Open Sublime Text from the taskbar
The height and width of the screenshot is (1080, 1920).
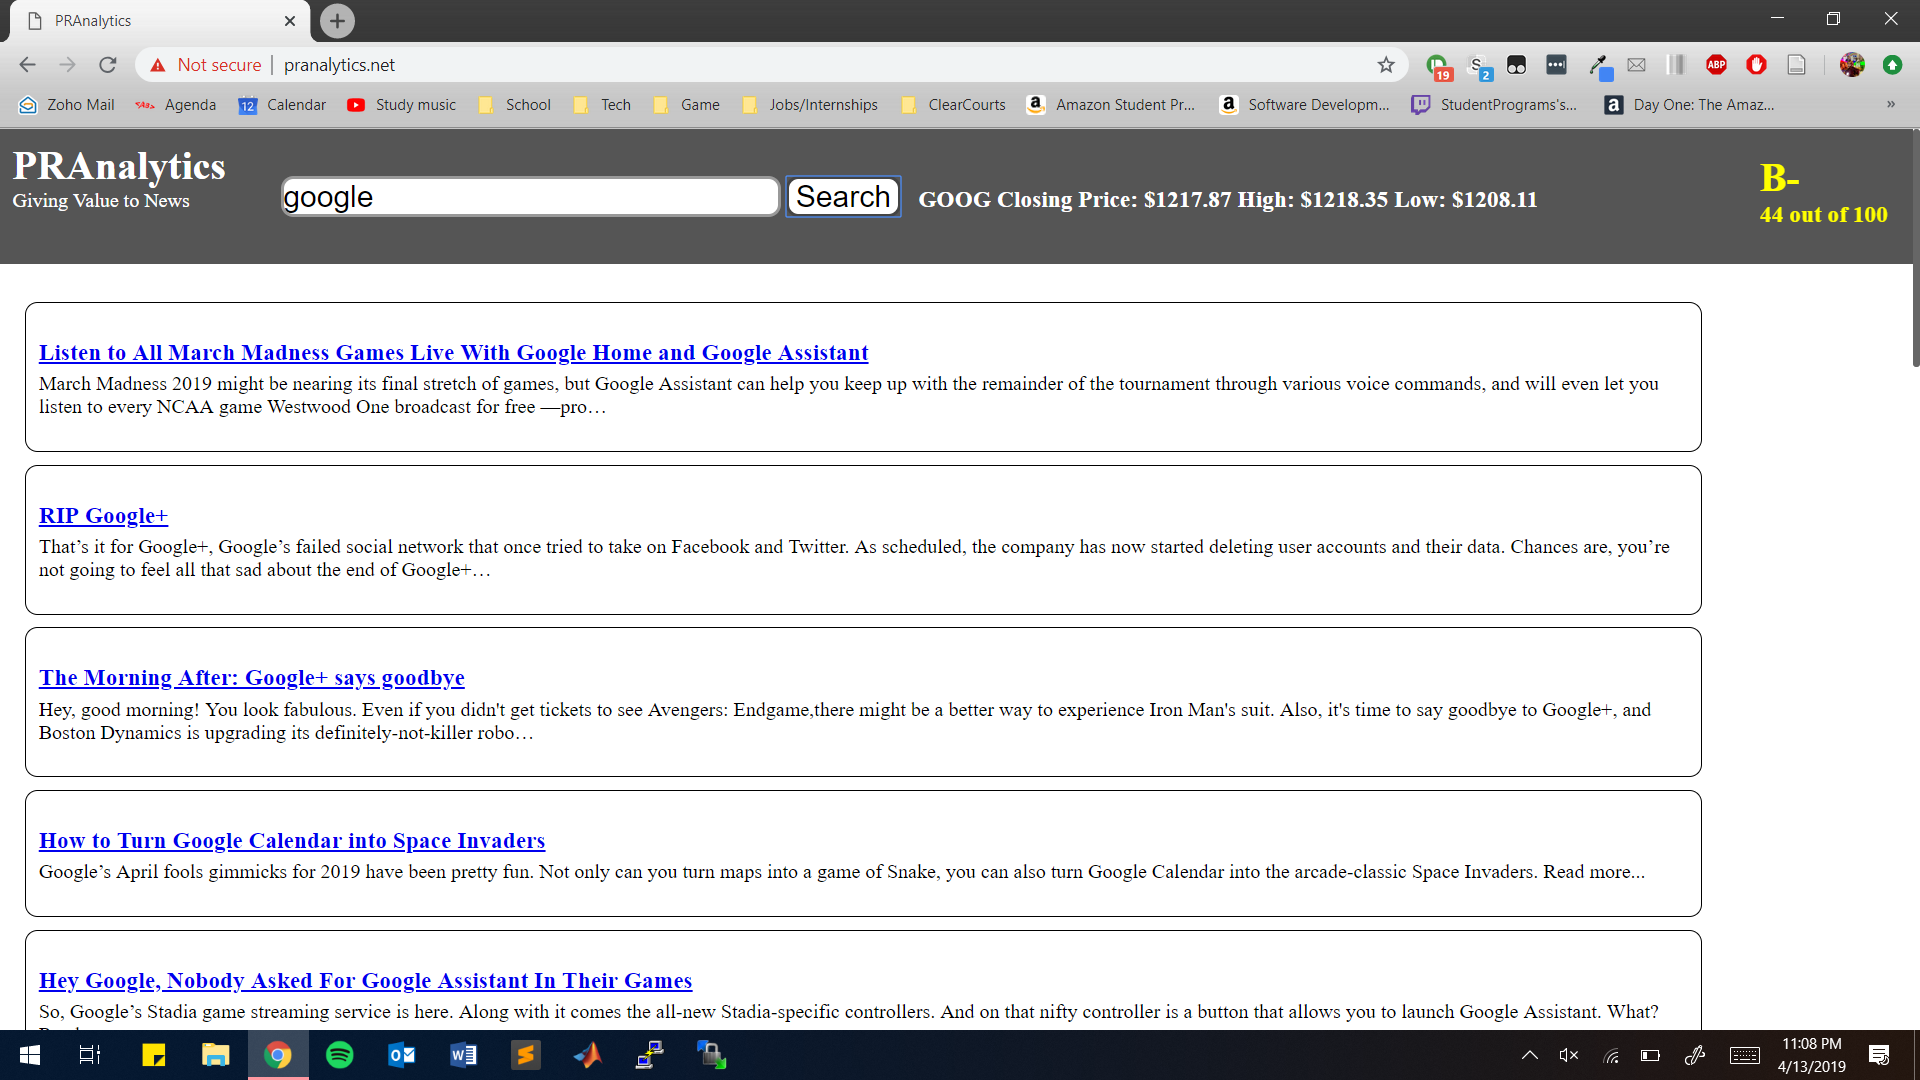[525, 1055]
